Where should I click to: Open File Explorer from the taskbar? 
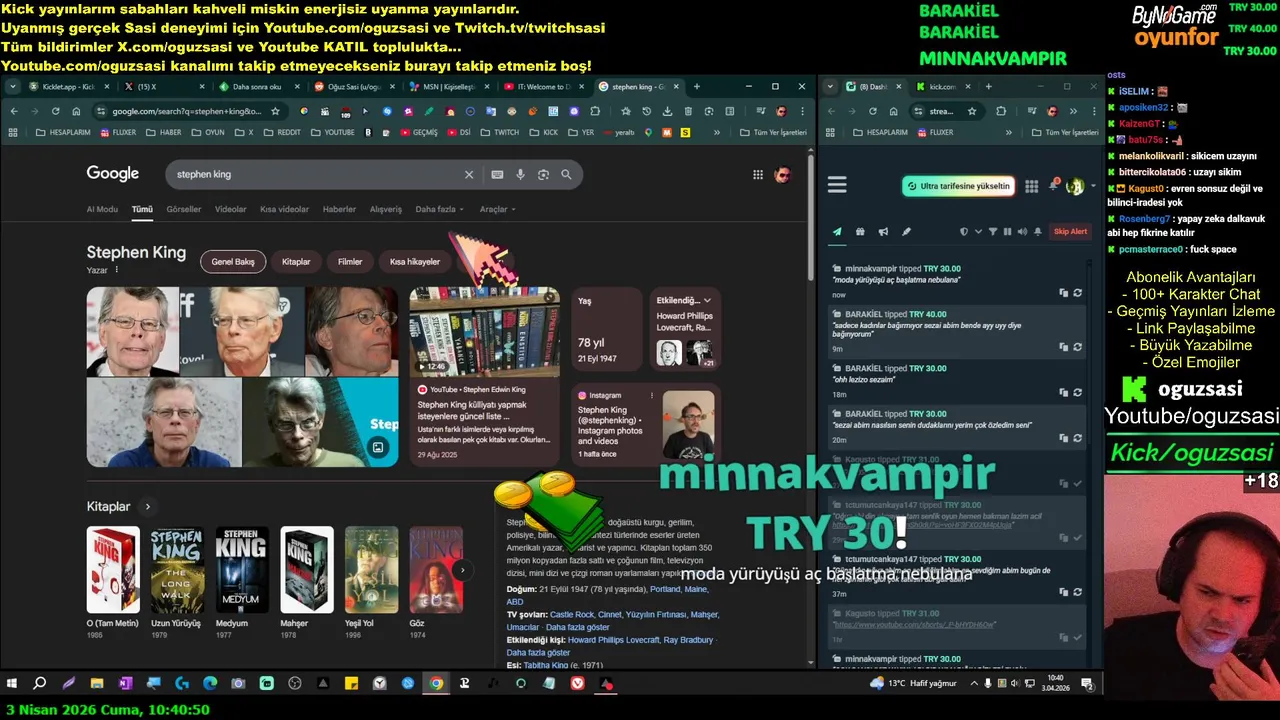click(97, 684)
